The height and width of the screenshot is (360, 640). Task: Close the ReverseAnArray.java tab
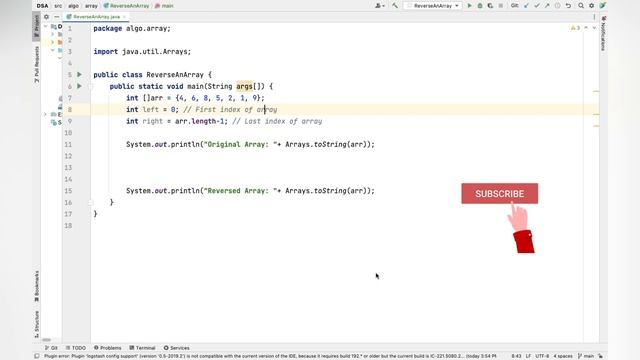(124, 17)
